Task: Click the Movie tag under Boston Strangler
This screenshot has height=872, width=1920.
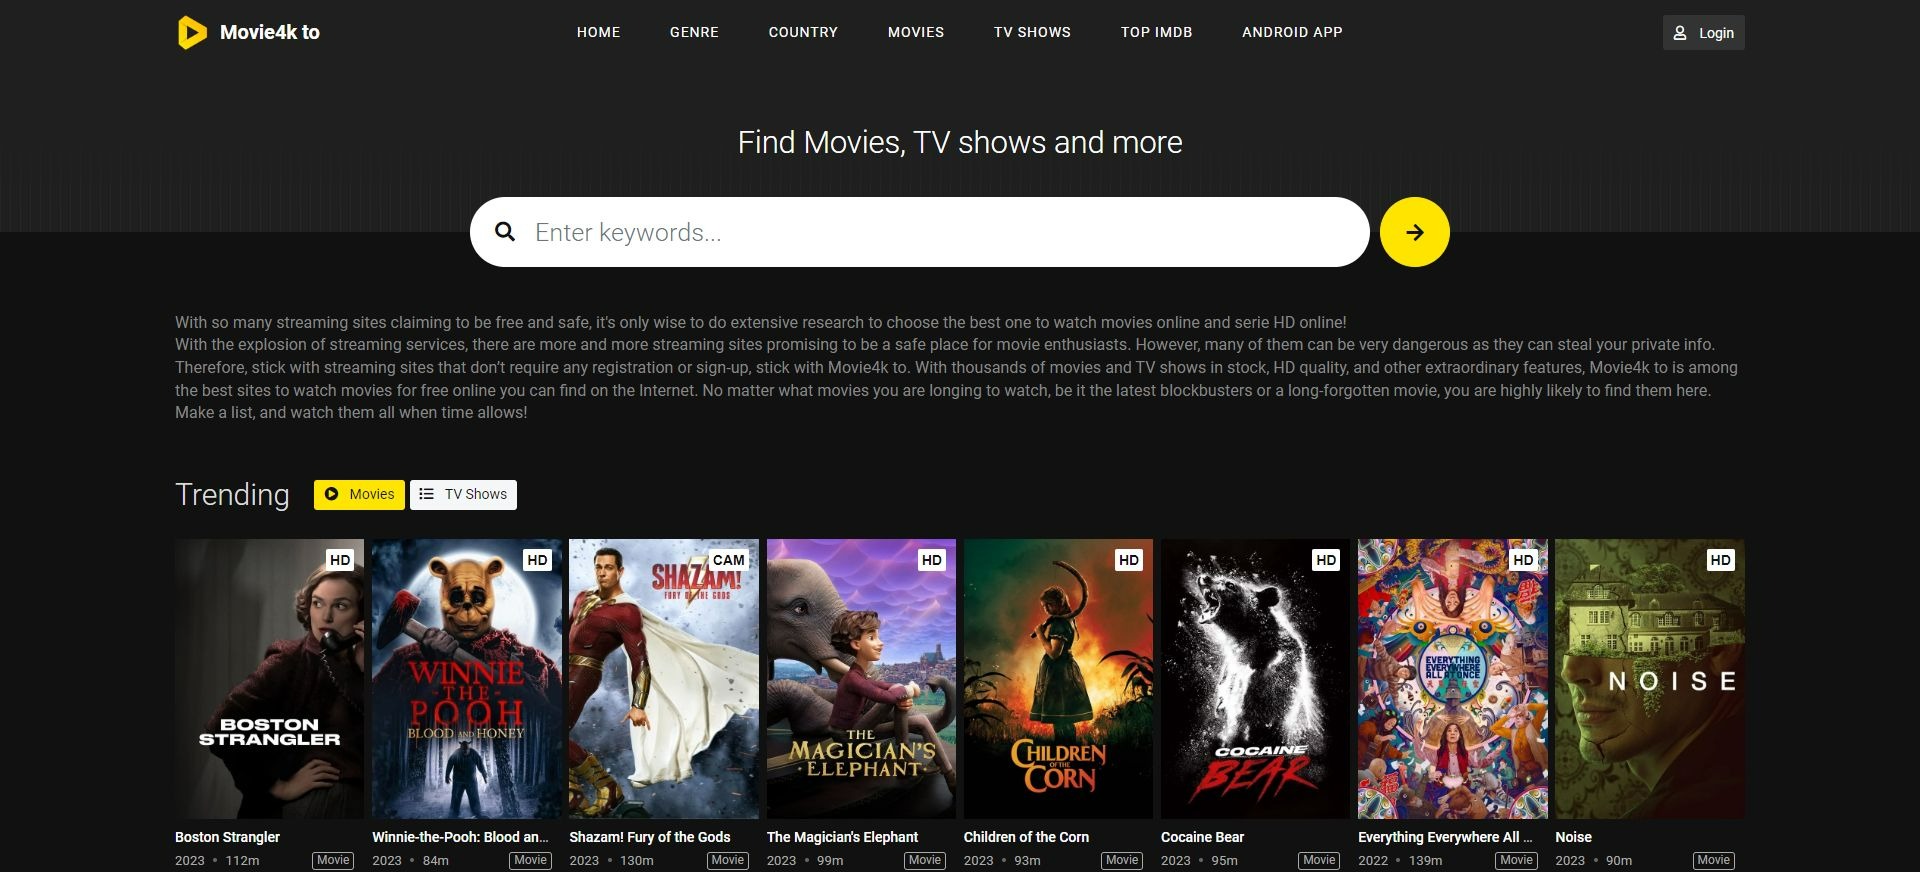Action: tap(333, 860)
